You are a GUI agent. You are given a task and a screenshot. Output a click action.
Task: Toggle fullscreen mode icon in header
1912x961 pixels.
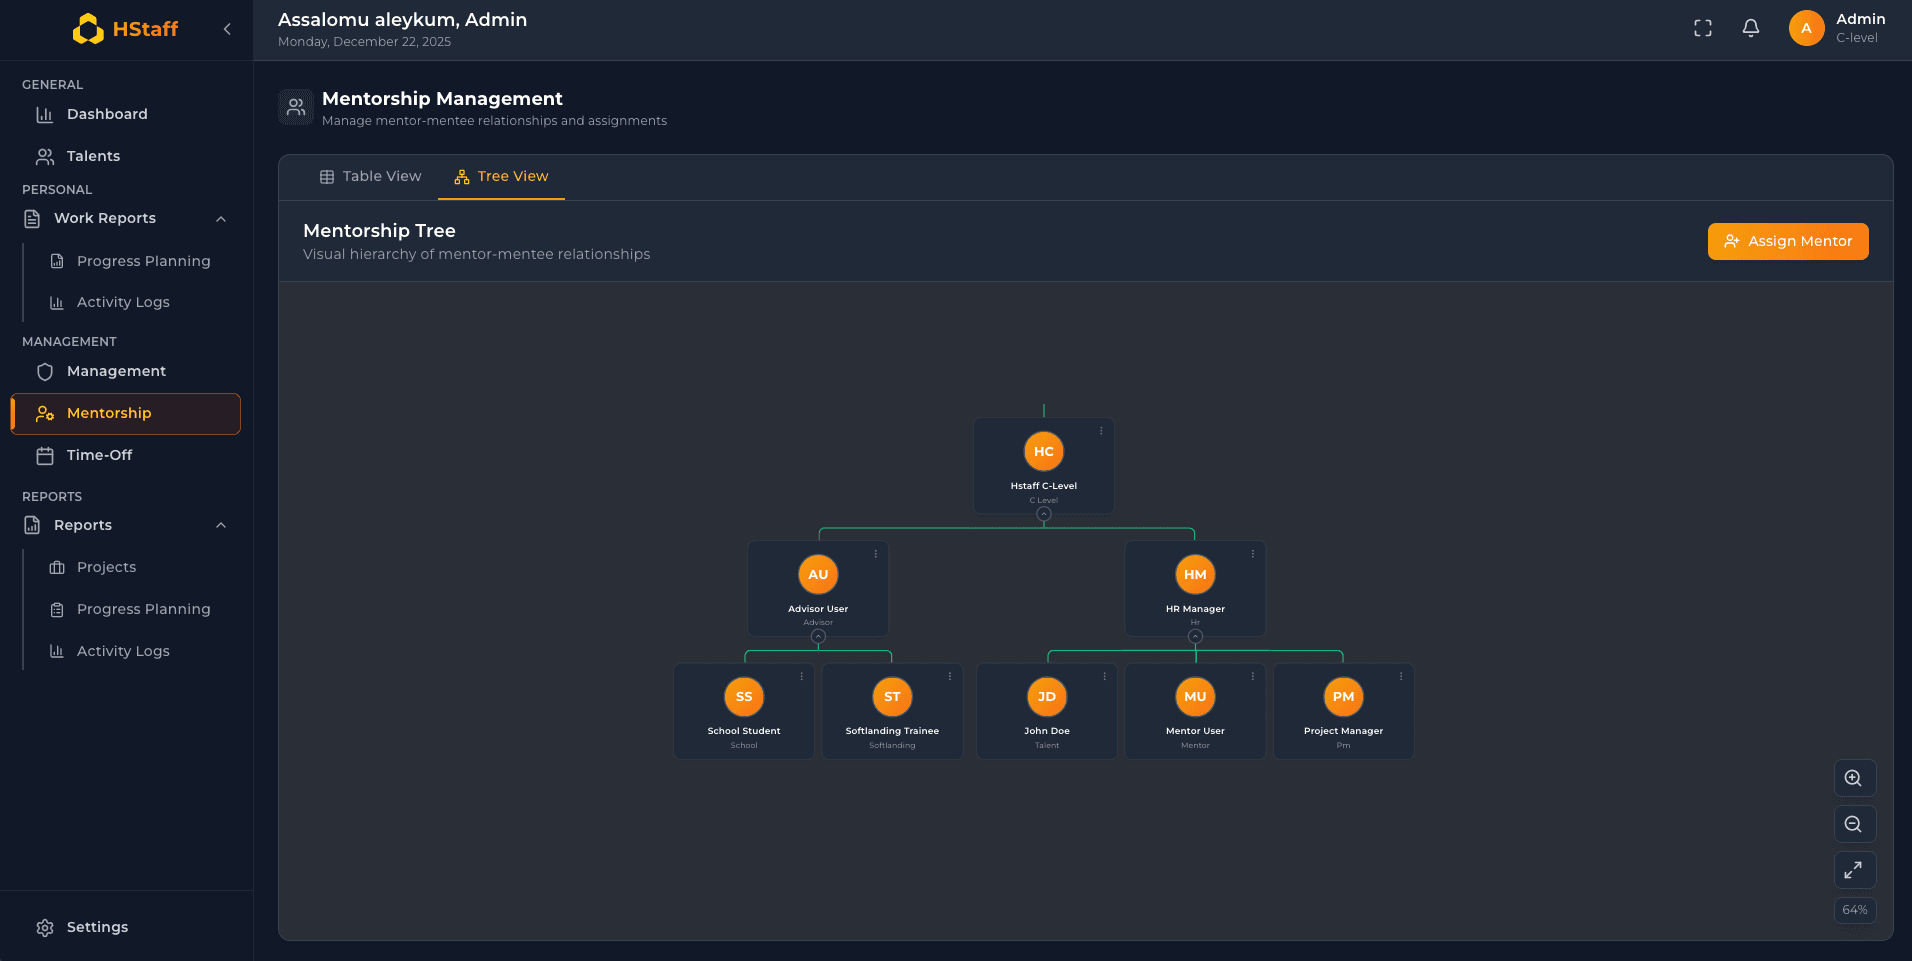click(x=1702, y=29)
